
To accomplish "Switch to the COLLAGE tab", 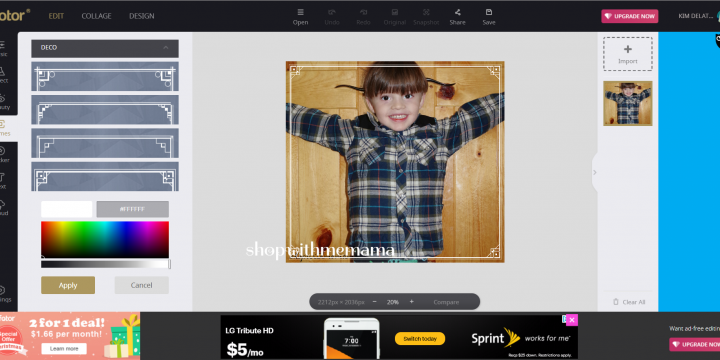I will 96,16.
